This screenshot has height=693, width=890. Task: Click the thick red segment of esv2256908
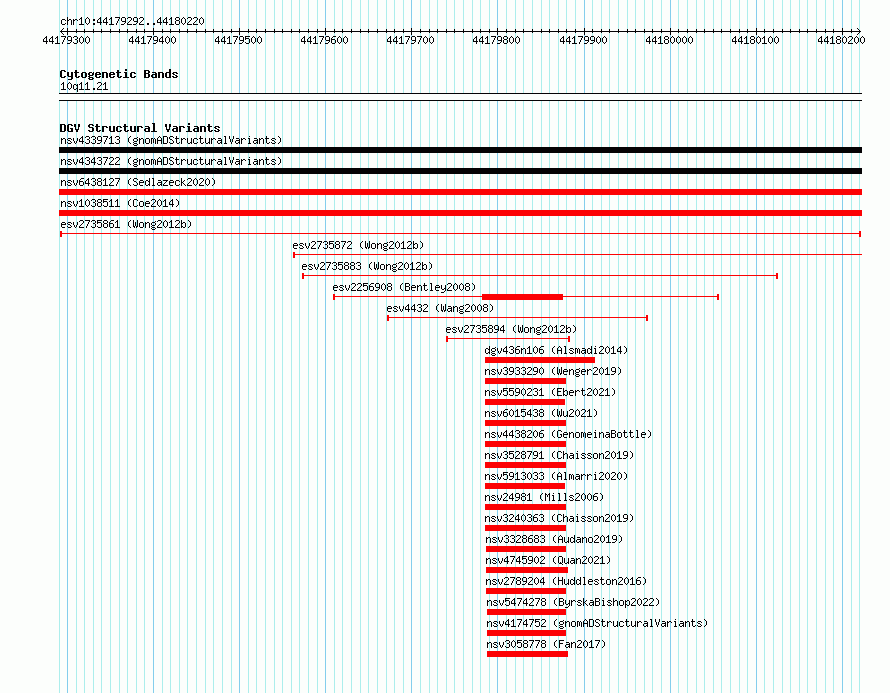[x=522, y=297]
